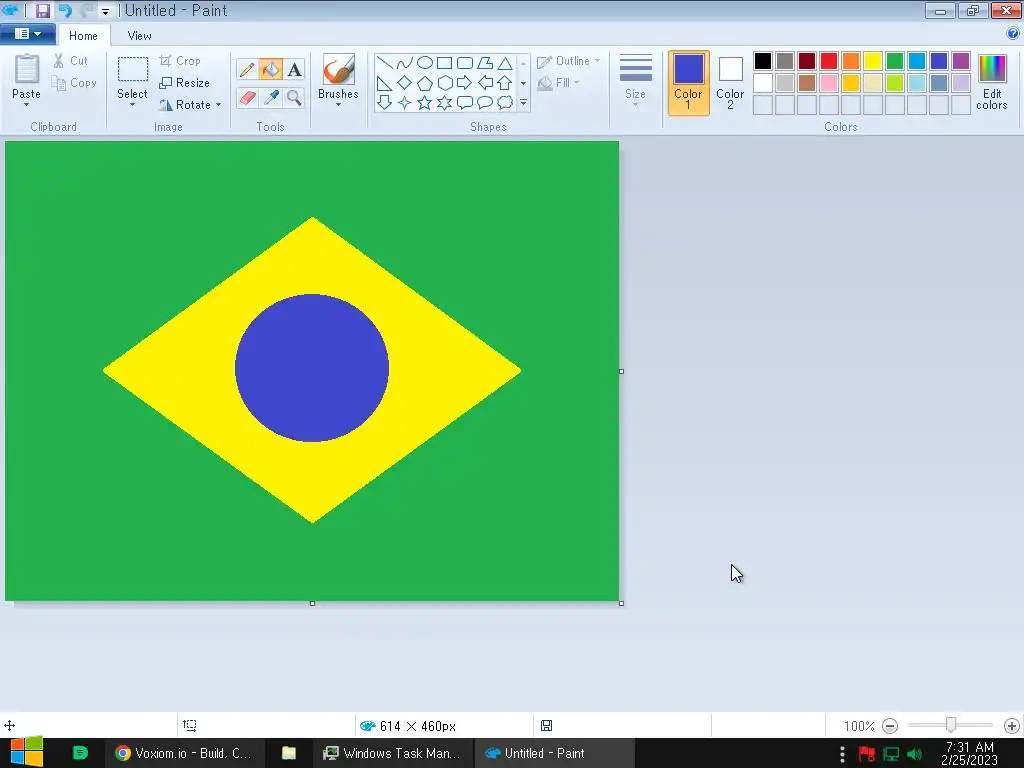The height and width of the screenshot is (768, 1024).
Task: Choose the Curve shape
Action: [404, 63]
